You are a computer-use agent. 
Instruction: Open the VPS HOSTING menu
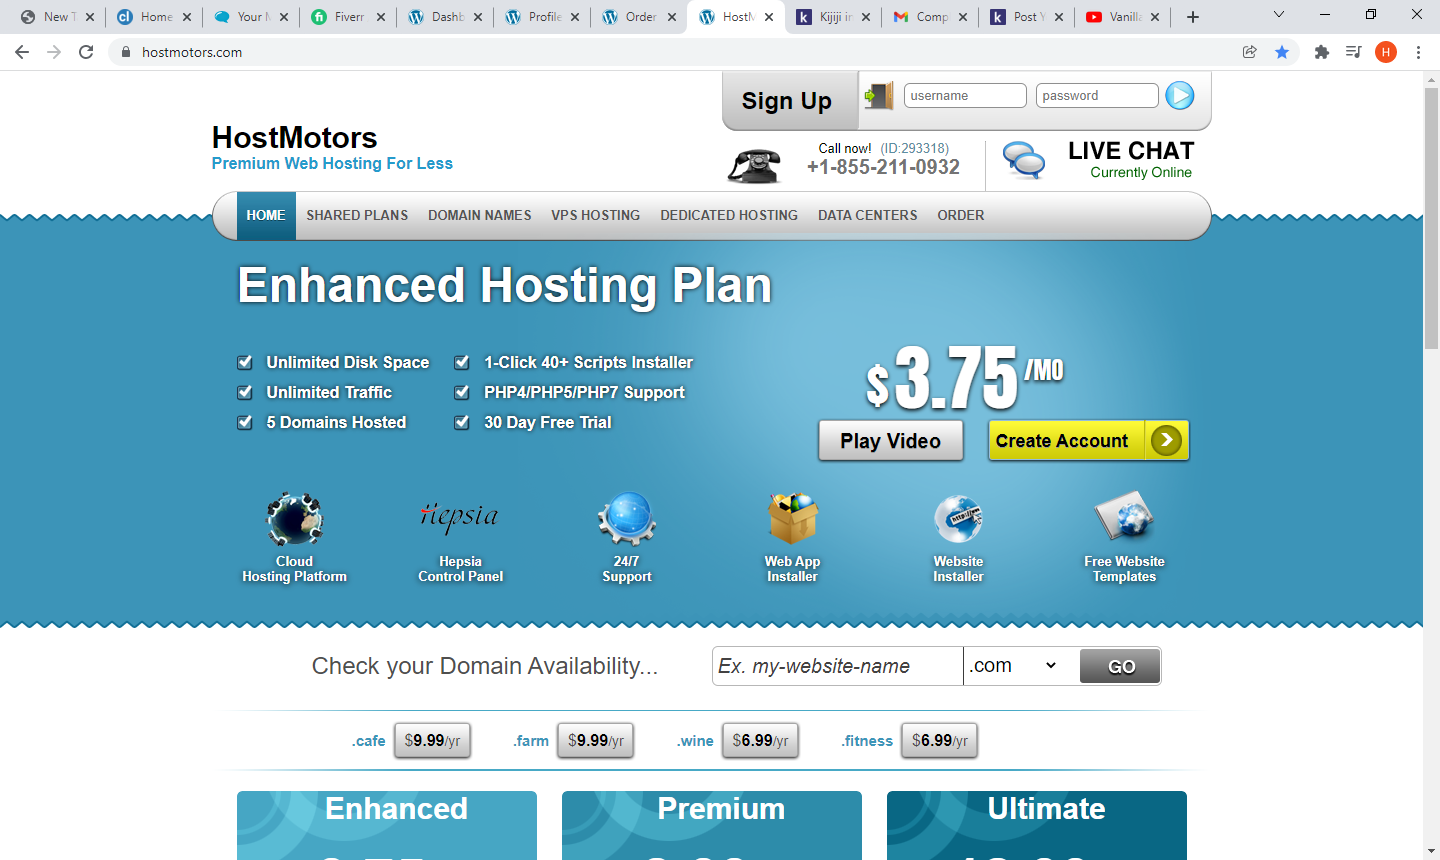(x=596, y=215)
